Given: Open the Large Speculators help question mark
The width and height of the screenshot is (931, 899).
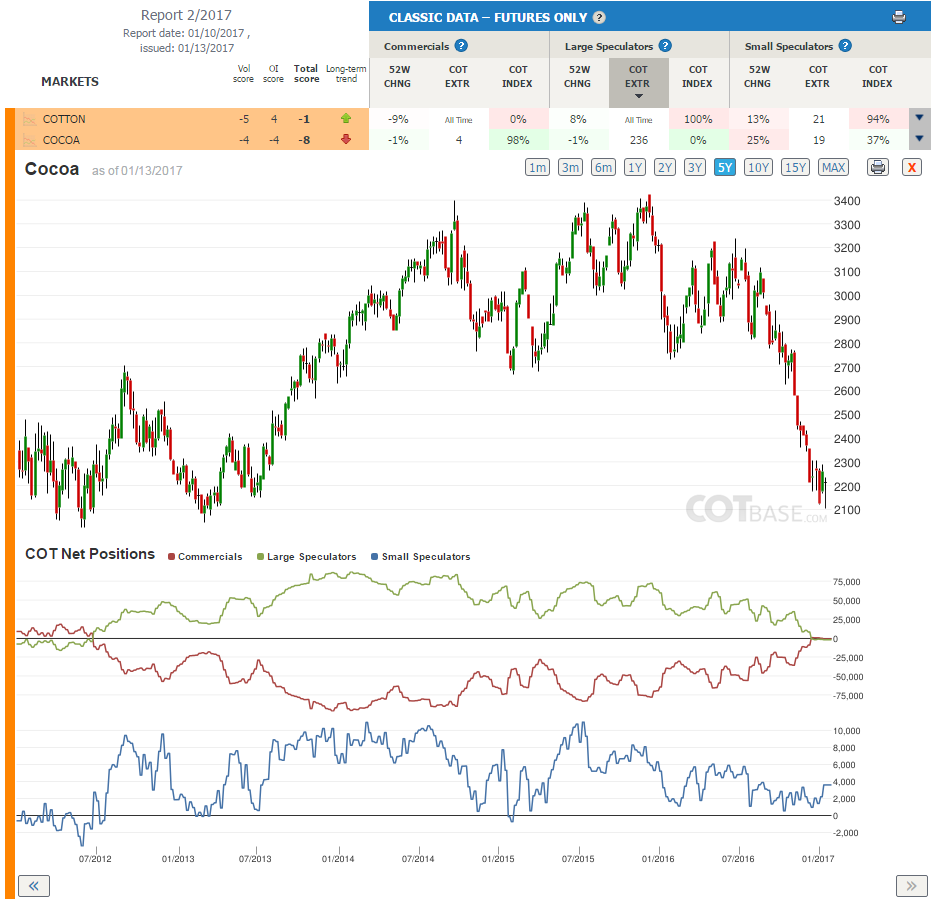Looking at the screenshot, I should 665,46.
